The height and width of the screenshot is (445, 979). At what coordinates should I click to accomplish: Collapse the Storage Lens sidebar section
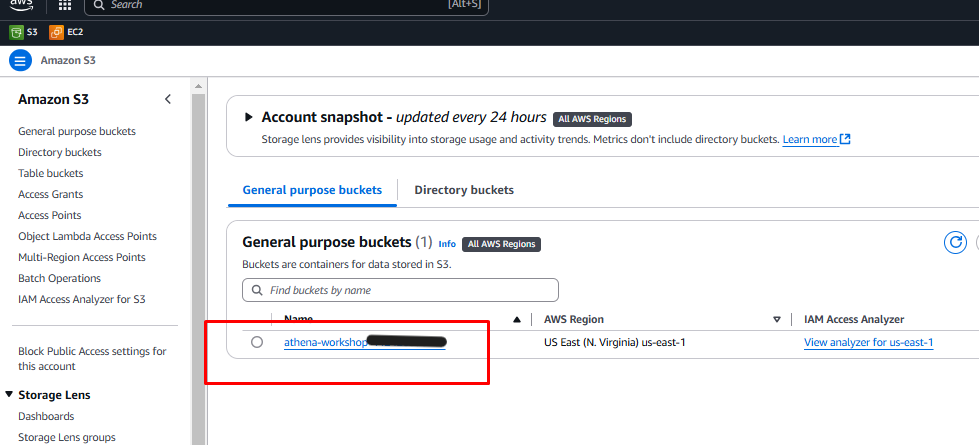[x=9, y=395]
